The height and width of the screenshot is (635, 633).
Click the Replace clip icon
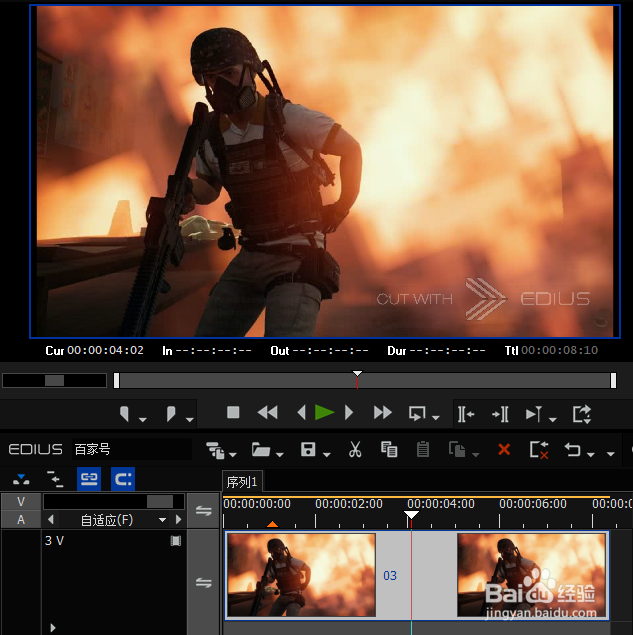click(x=457, y=450)
